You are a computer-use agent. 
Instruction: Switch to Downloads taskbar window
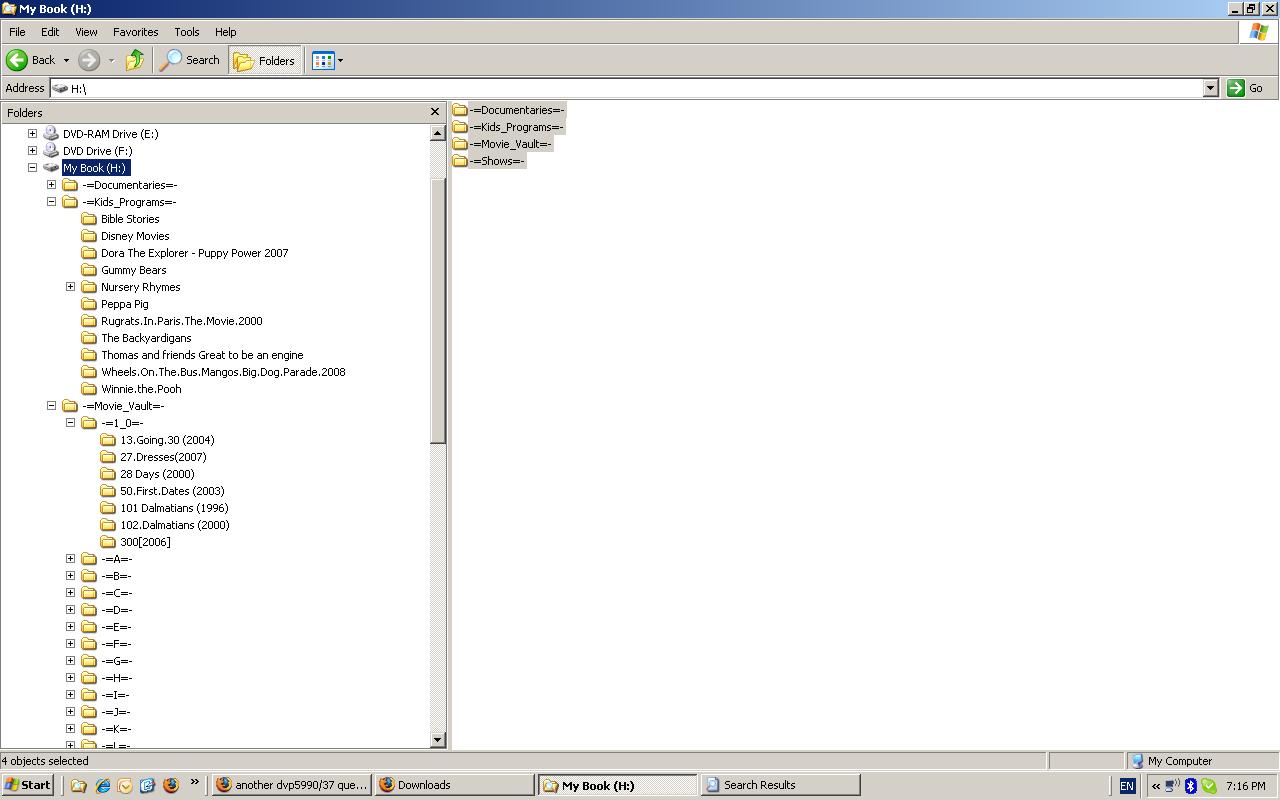455,785
